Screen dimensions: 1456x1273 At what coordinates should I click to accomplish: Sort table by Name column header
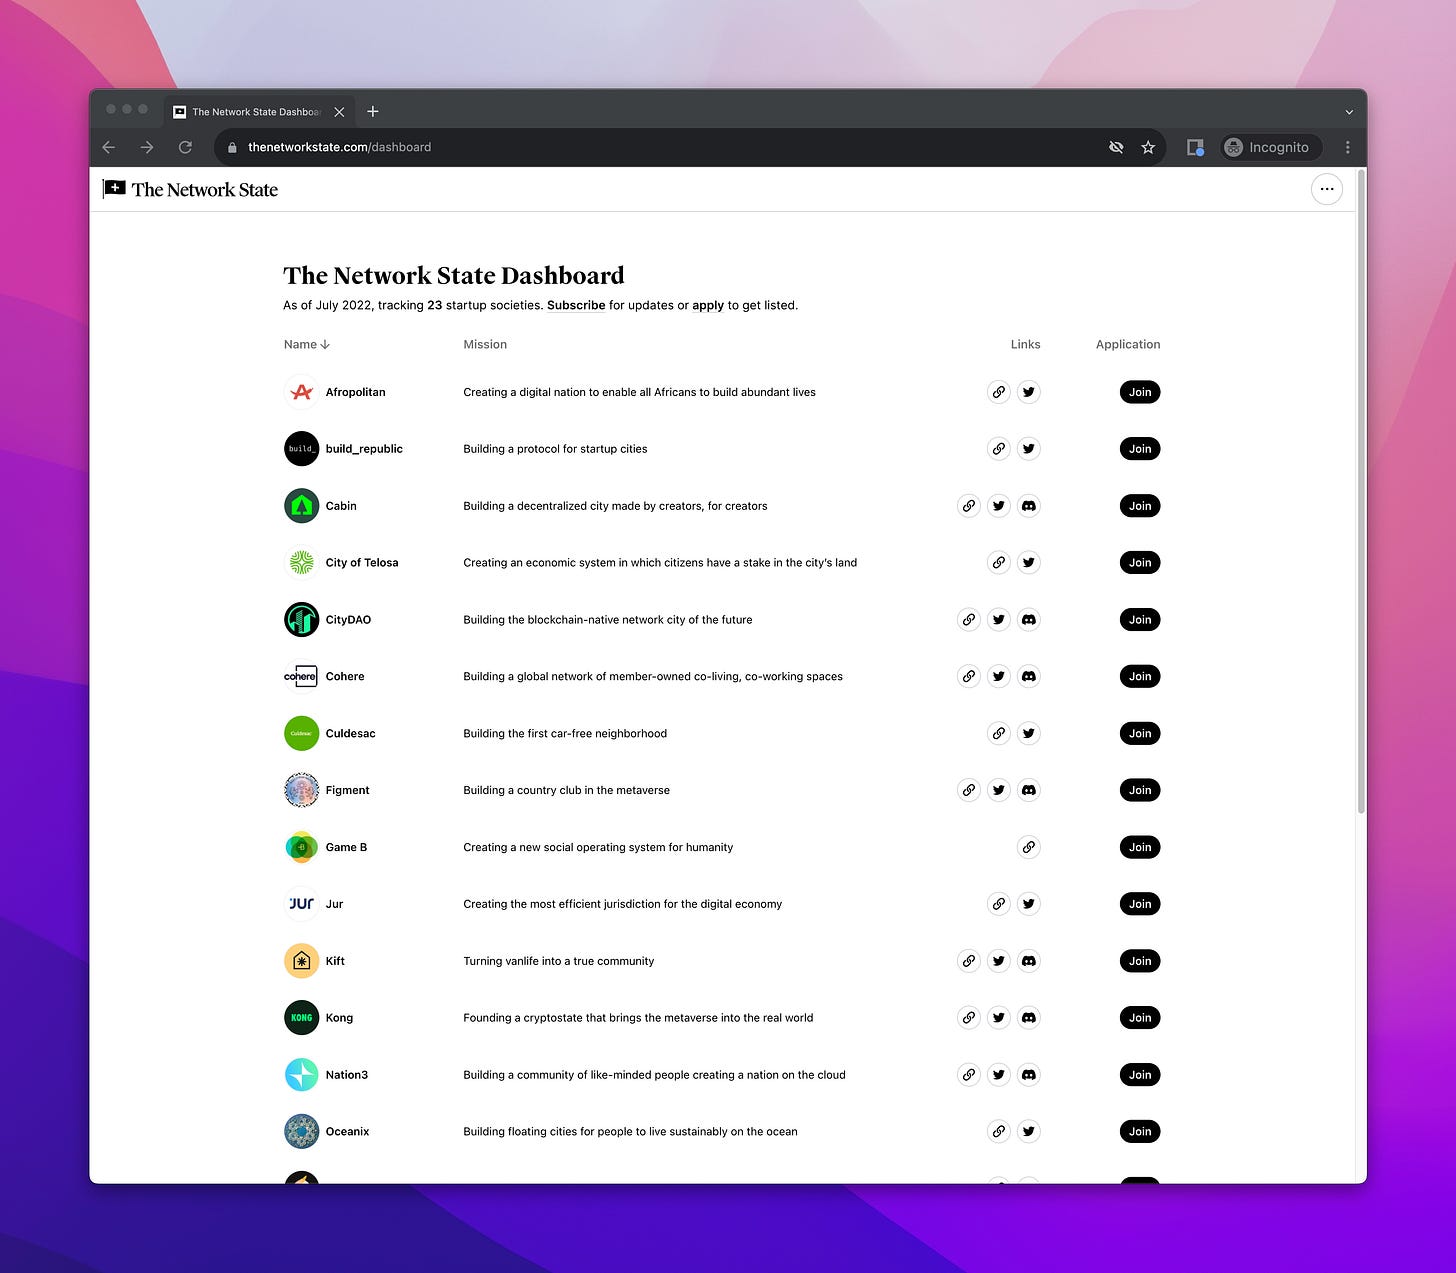306,344
